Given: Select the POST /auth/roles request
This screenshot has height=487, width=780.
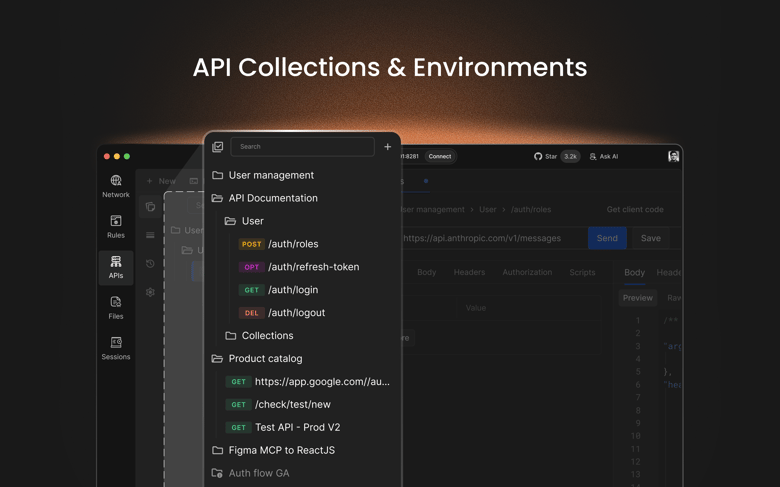Looking at the screenshot, I should (292, 244).
